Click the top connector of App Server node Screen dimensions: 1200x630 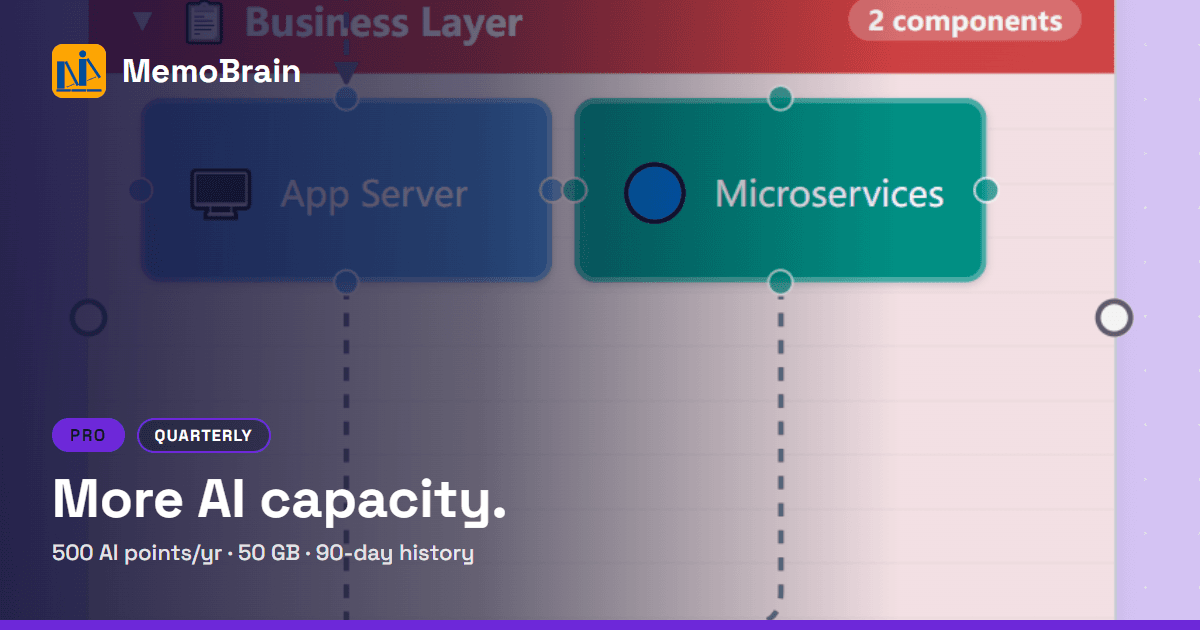(x=346, y=98)
